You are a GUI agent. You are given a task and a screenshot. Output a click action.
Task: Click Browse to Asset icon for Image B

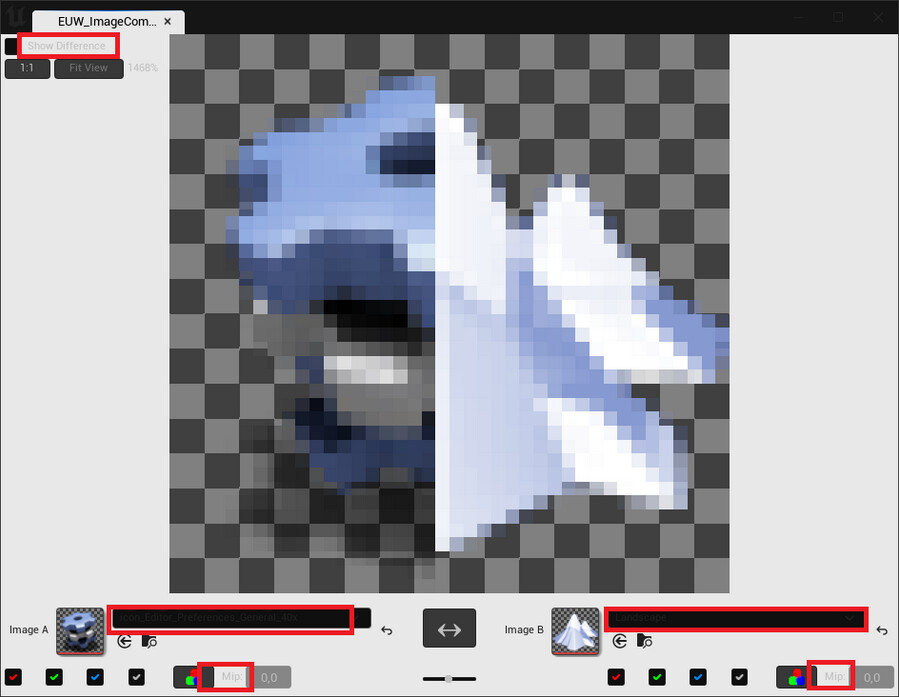pyautogui.click(x=646, y=642)
